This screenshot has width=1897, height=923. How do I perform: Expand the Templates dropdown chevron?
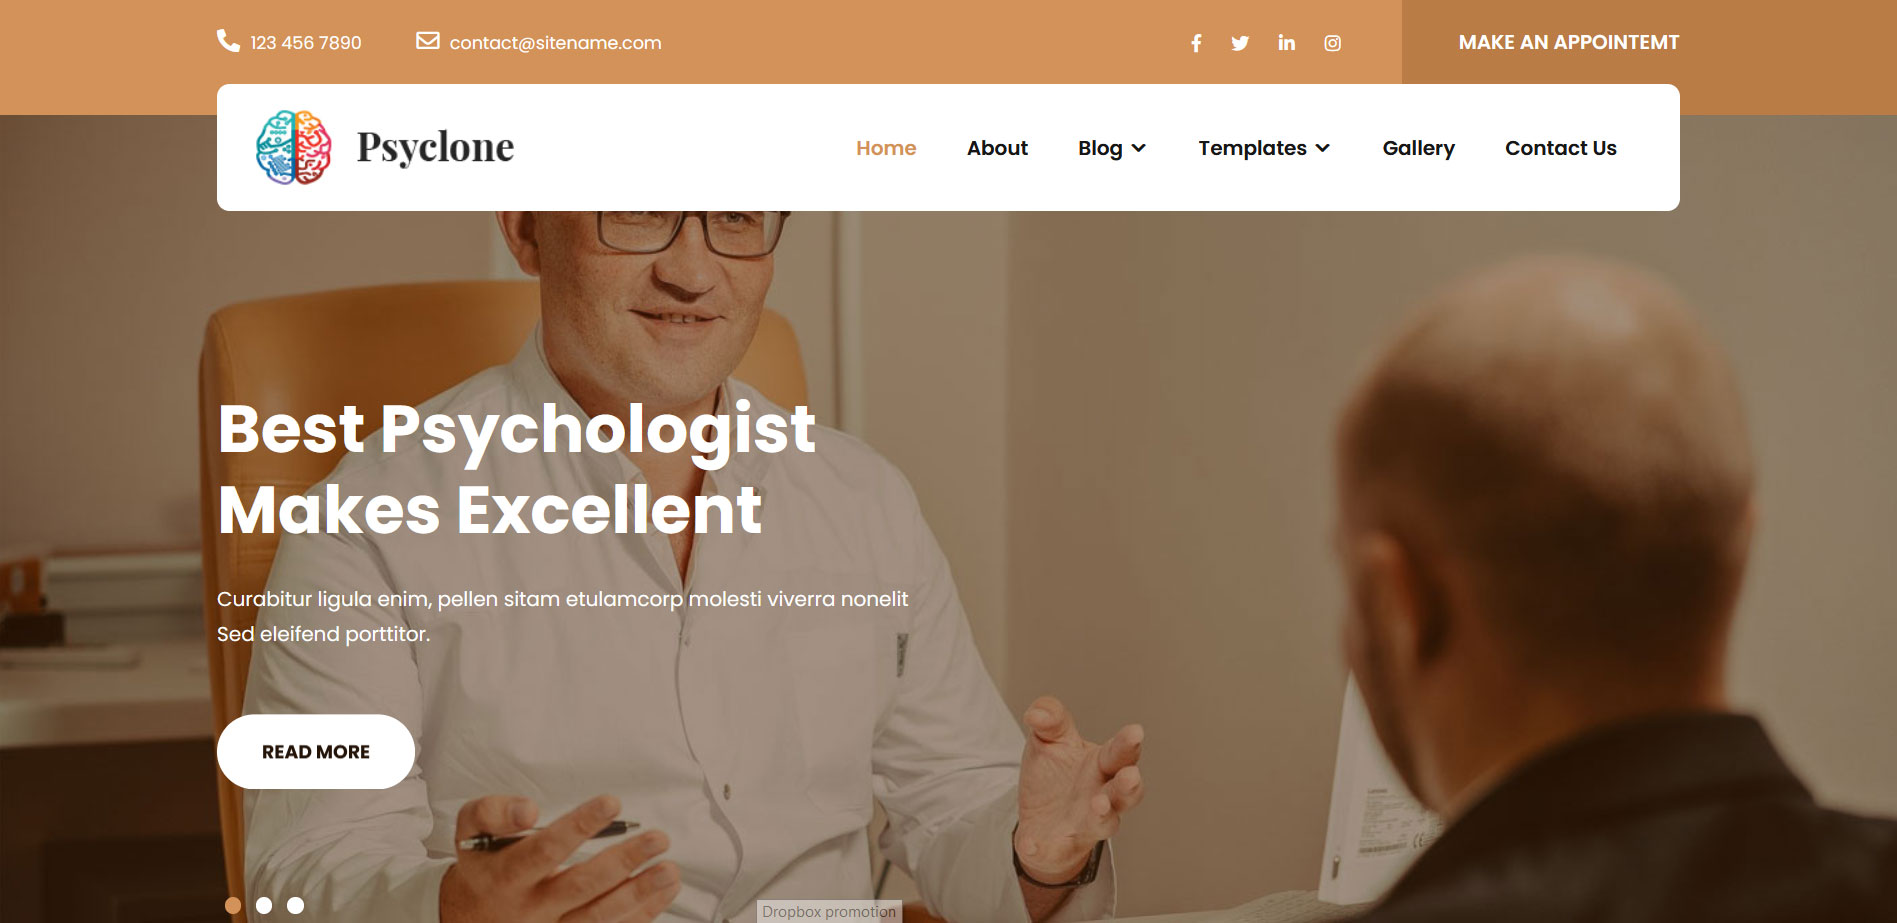(1323, 148)
